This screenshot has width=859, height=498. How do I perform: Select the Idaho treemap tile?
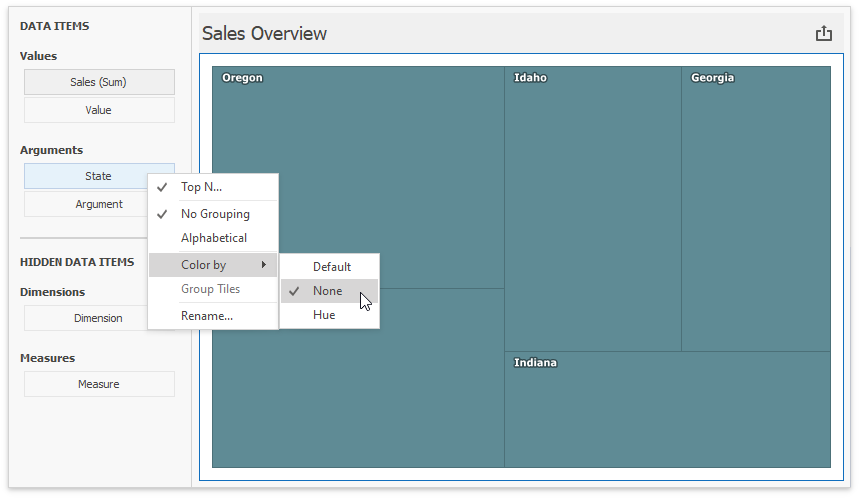coord(592,210)
